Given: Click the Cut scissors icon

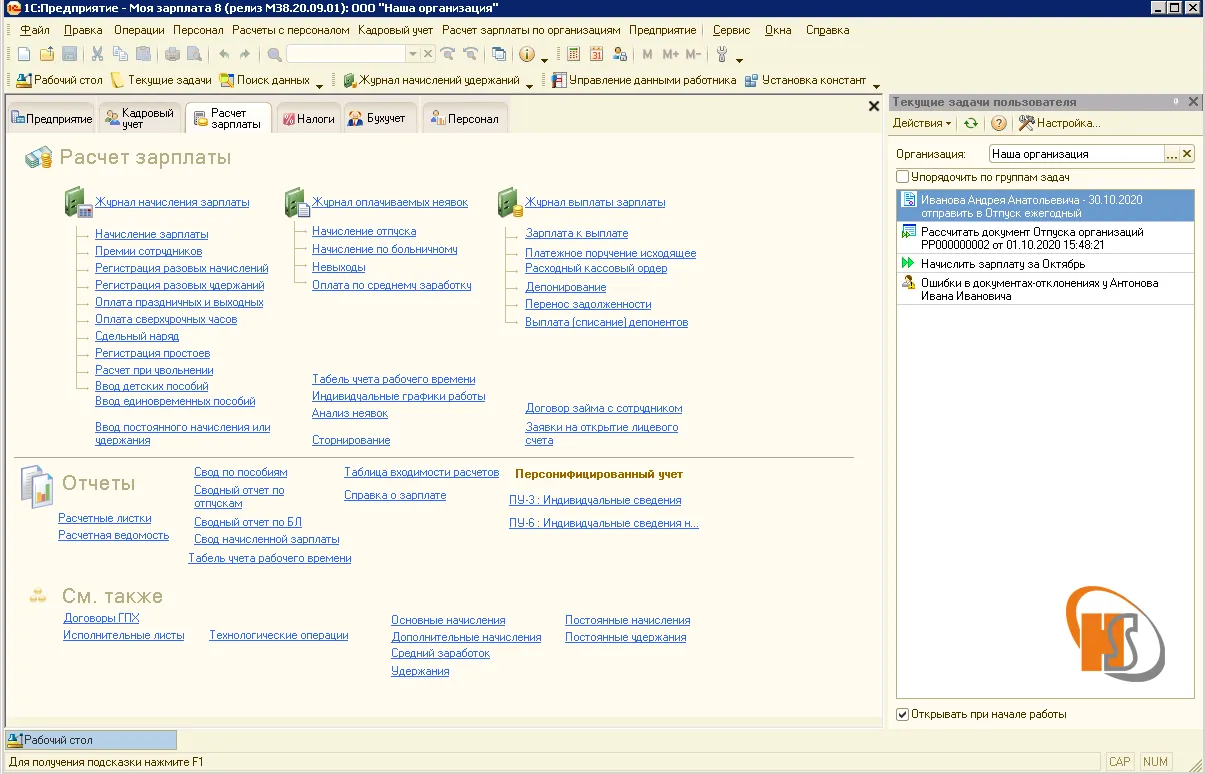Looking at the screenshot, I should [98, 54].
